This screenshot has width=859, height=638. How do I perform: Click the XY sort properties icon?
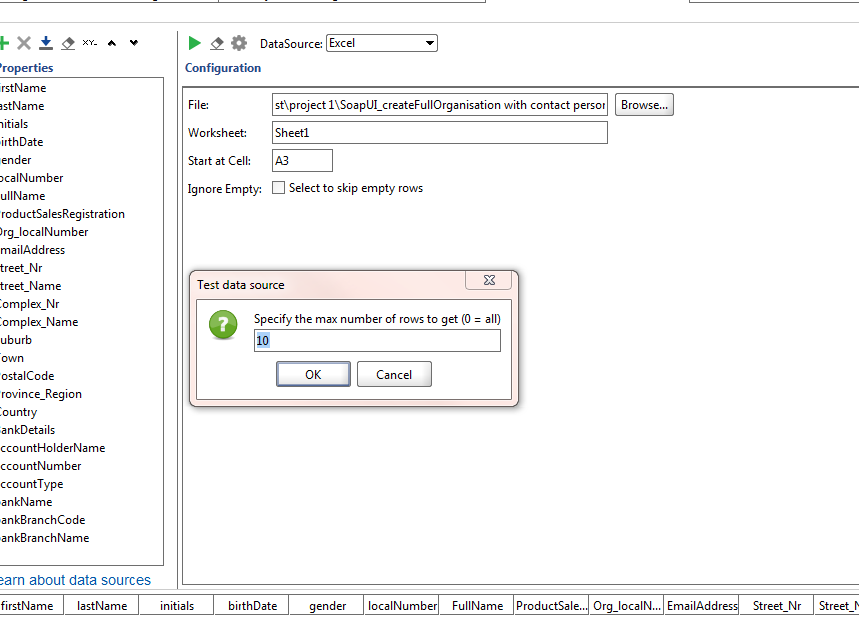tap(90, 43)
